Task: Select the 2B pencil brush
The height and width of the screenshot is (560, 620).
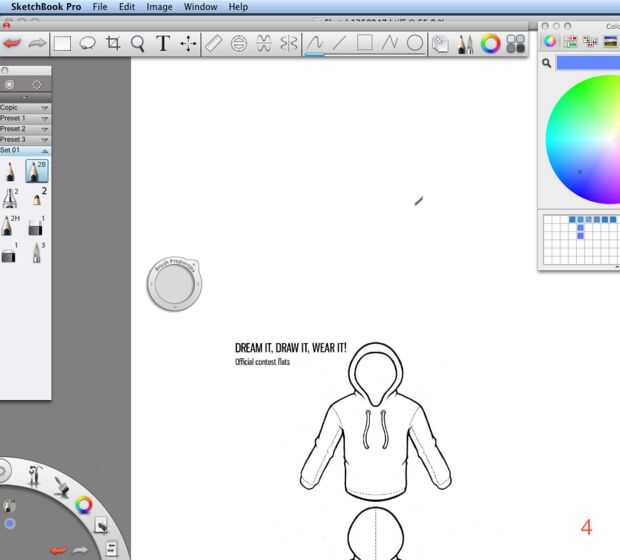Action: (36, 171)
